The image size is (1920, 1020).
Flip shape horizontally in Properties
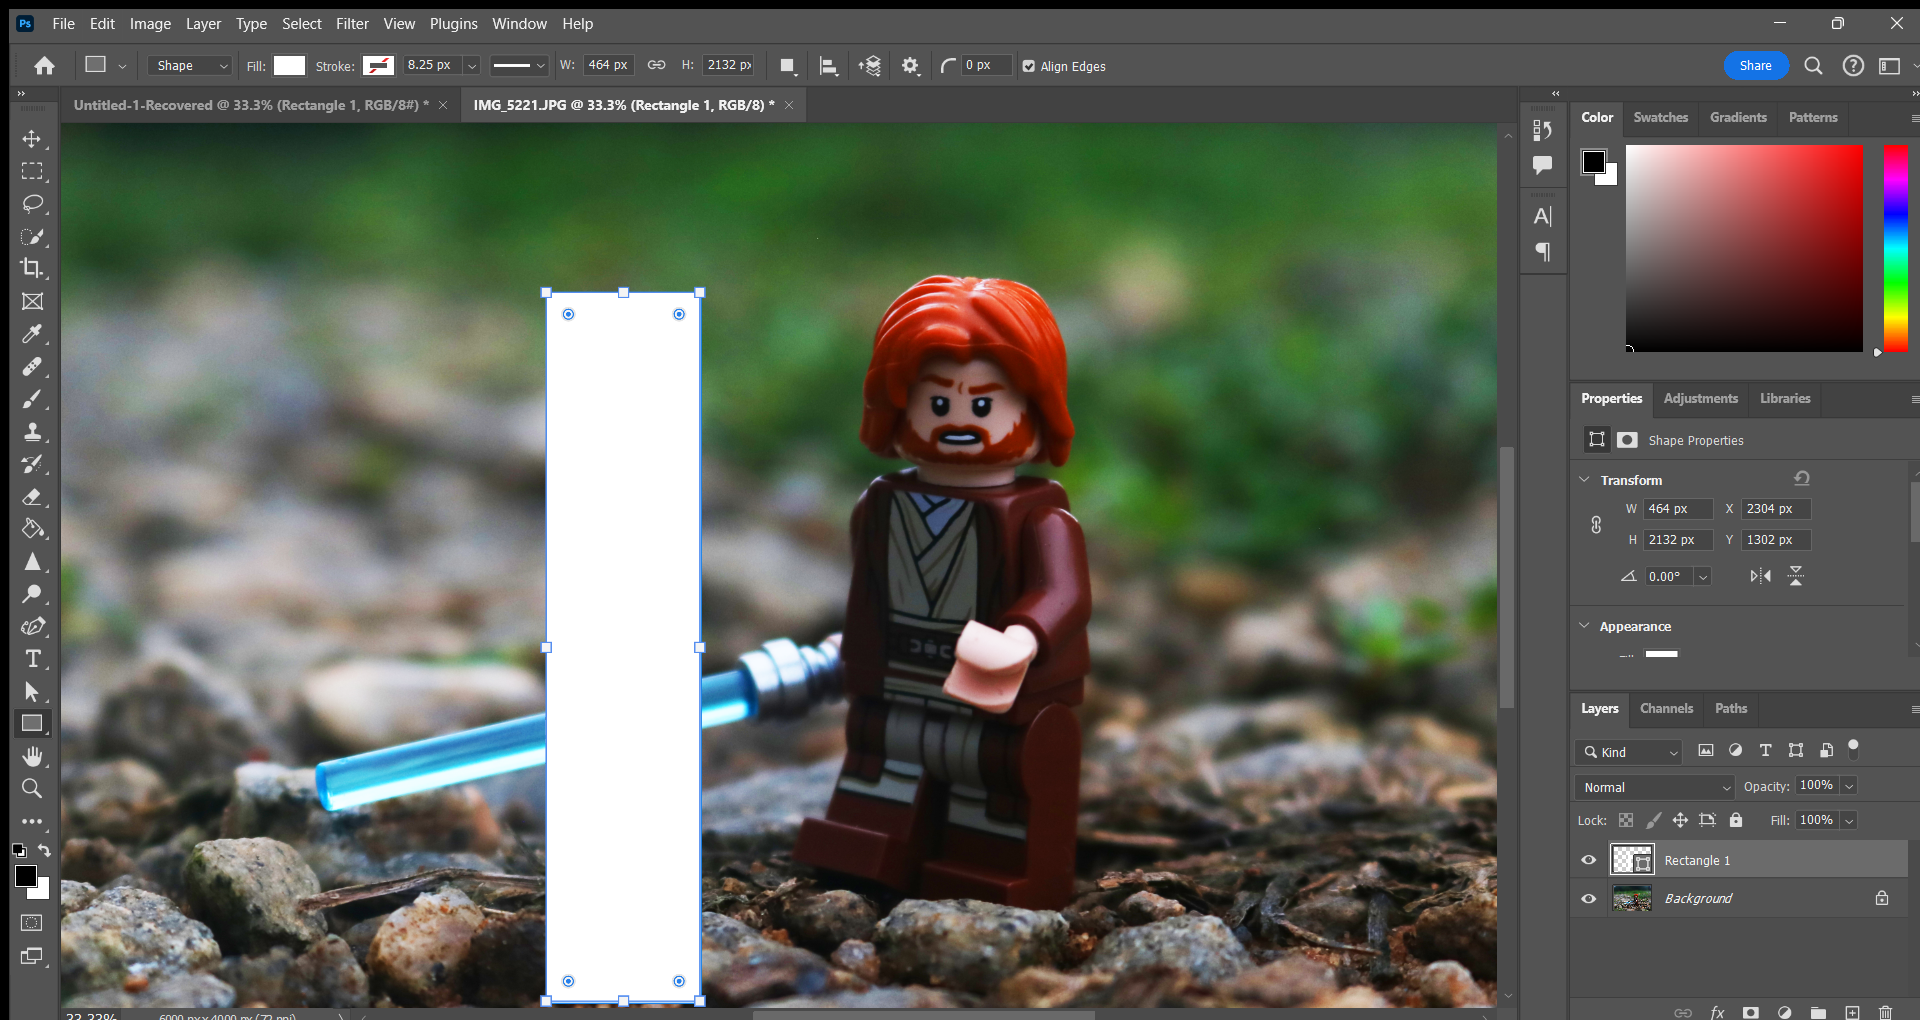[x=1761, y=576]
